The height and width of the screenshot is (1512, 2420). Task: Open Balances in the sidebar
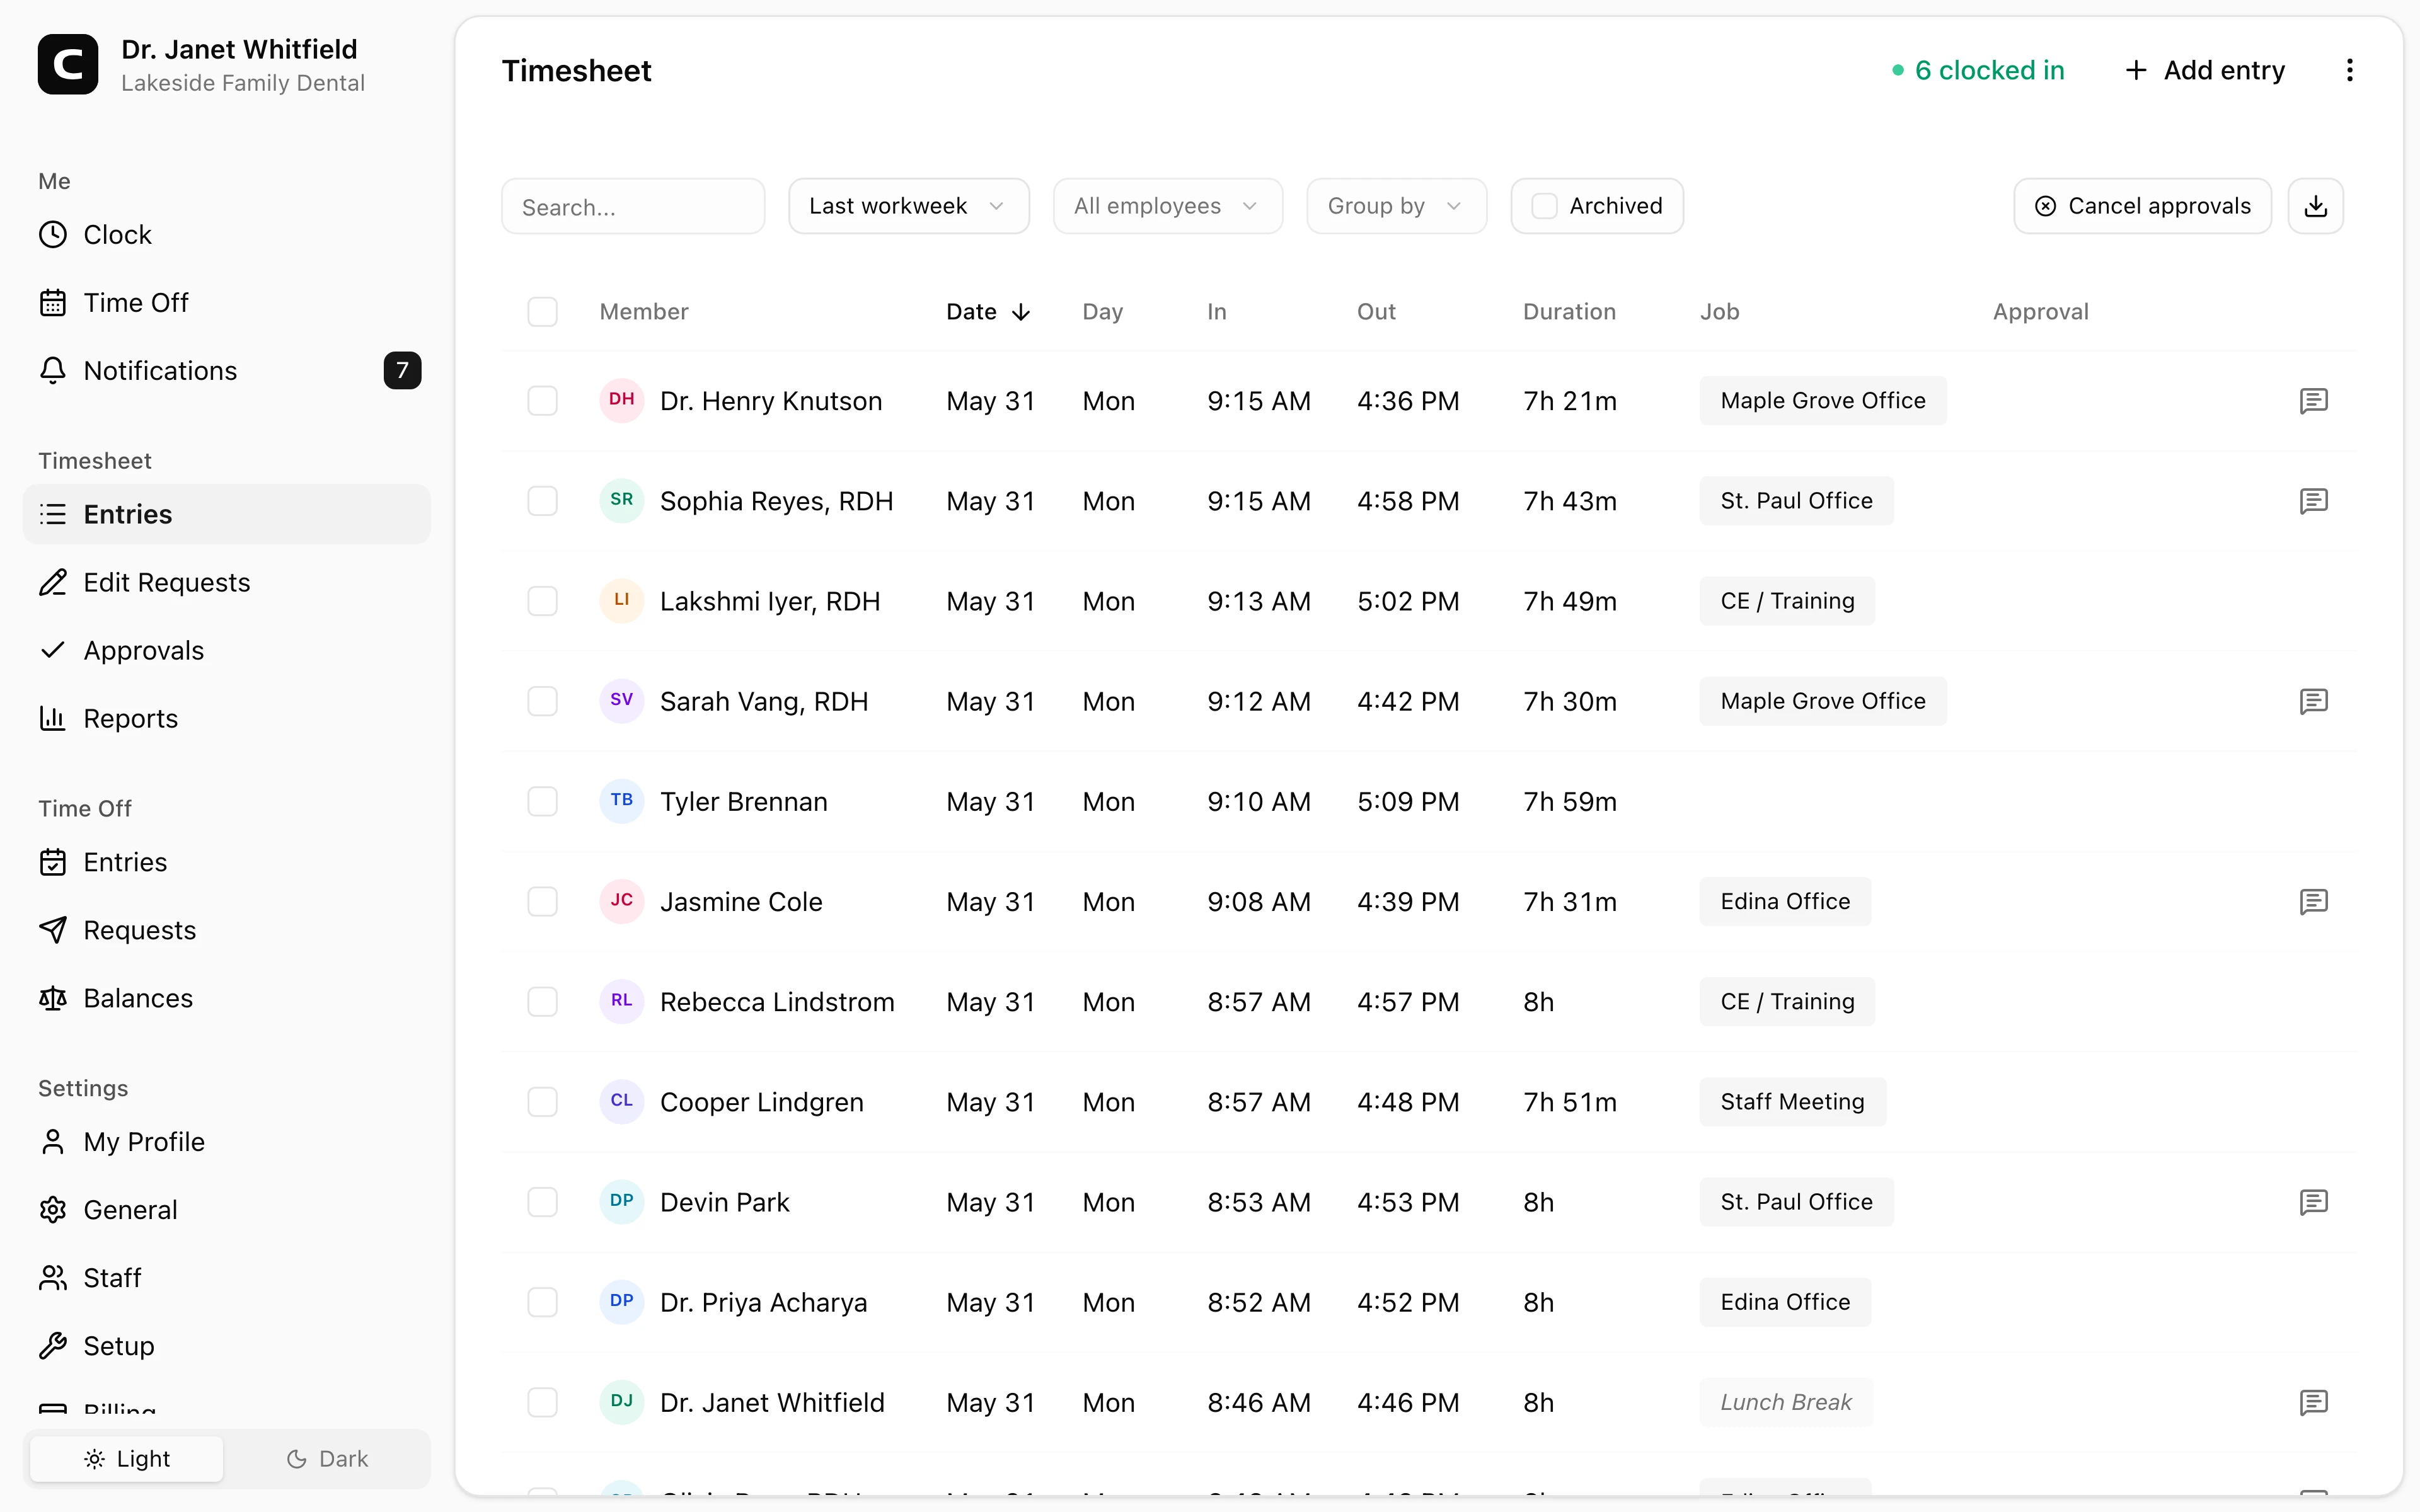point(226,998)
